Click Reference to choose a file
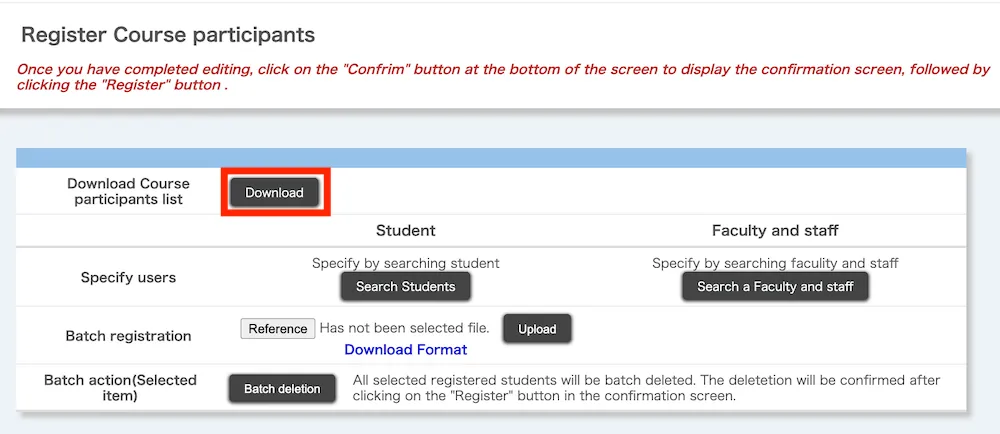 tap(278, 329)
